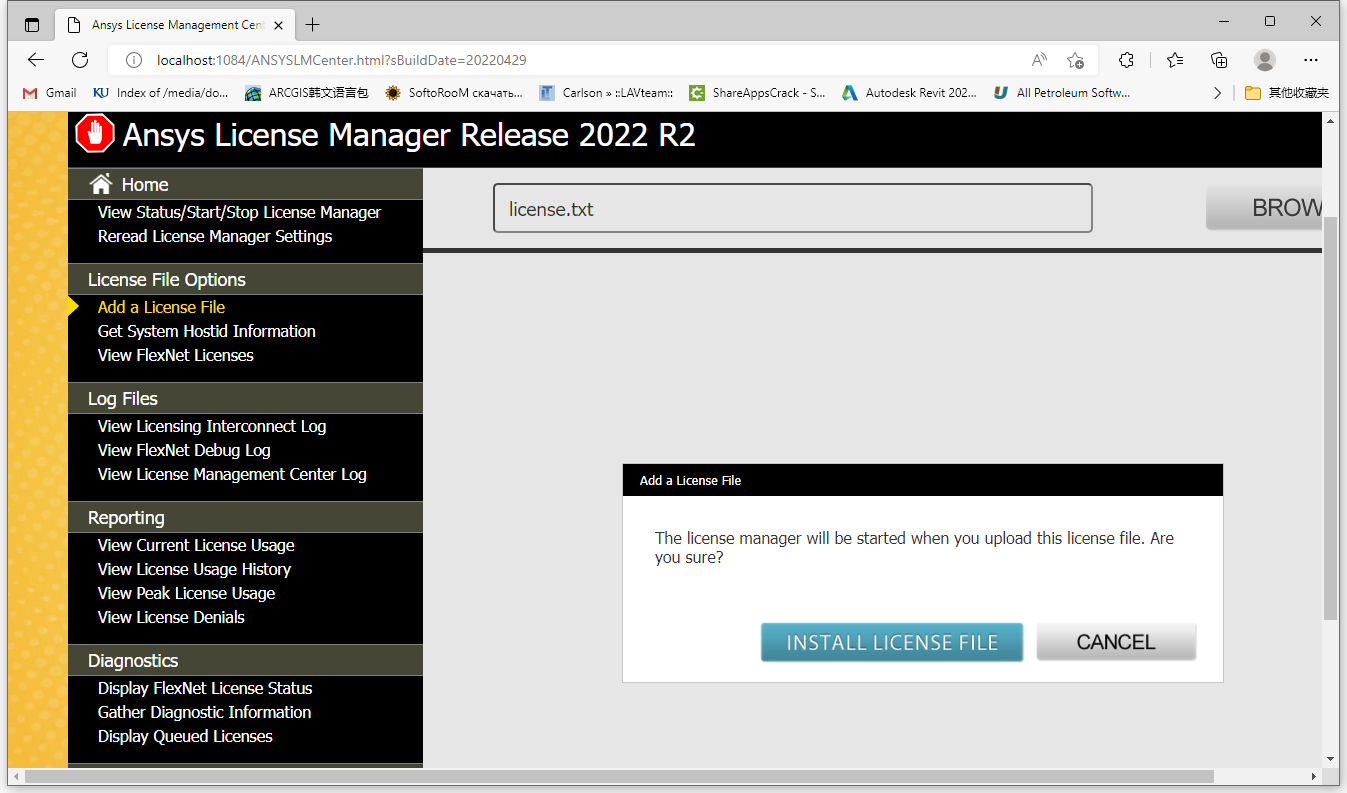Screen dimensions: 1347x793
Task: Click the vertical scrollbar down arrow
Action: 1330,759
